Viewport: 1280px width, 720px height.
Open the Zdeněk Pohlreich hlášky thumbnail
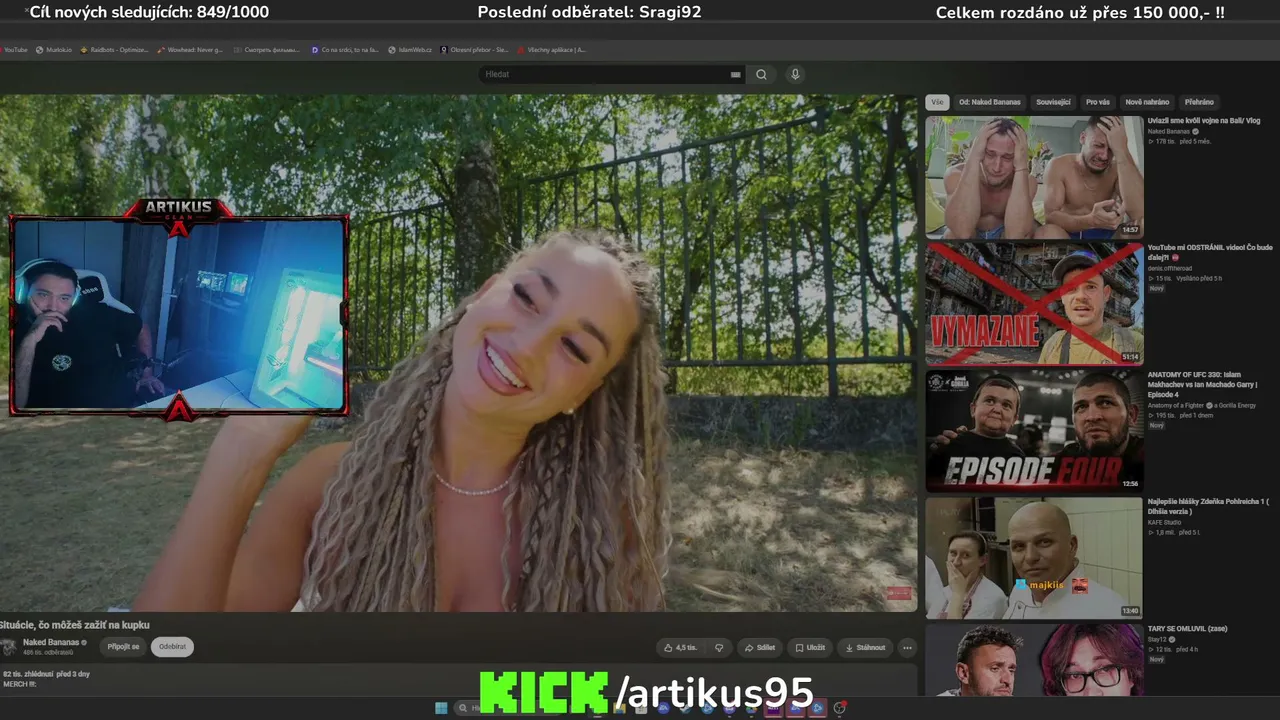(1034, 558)
